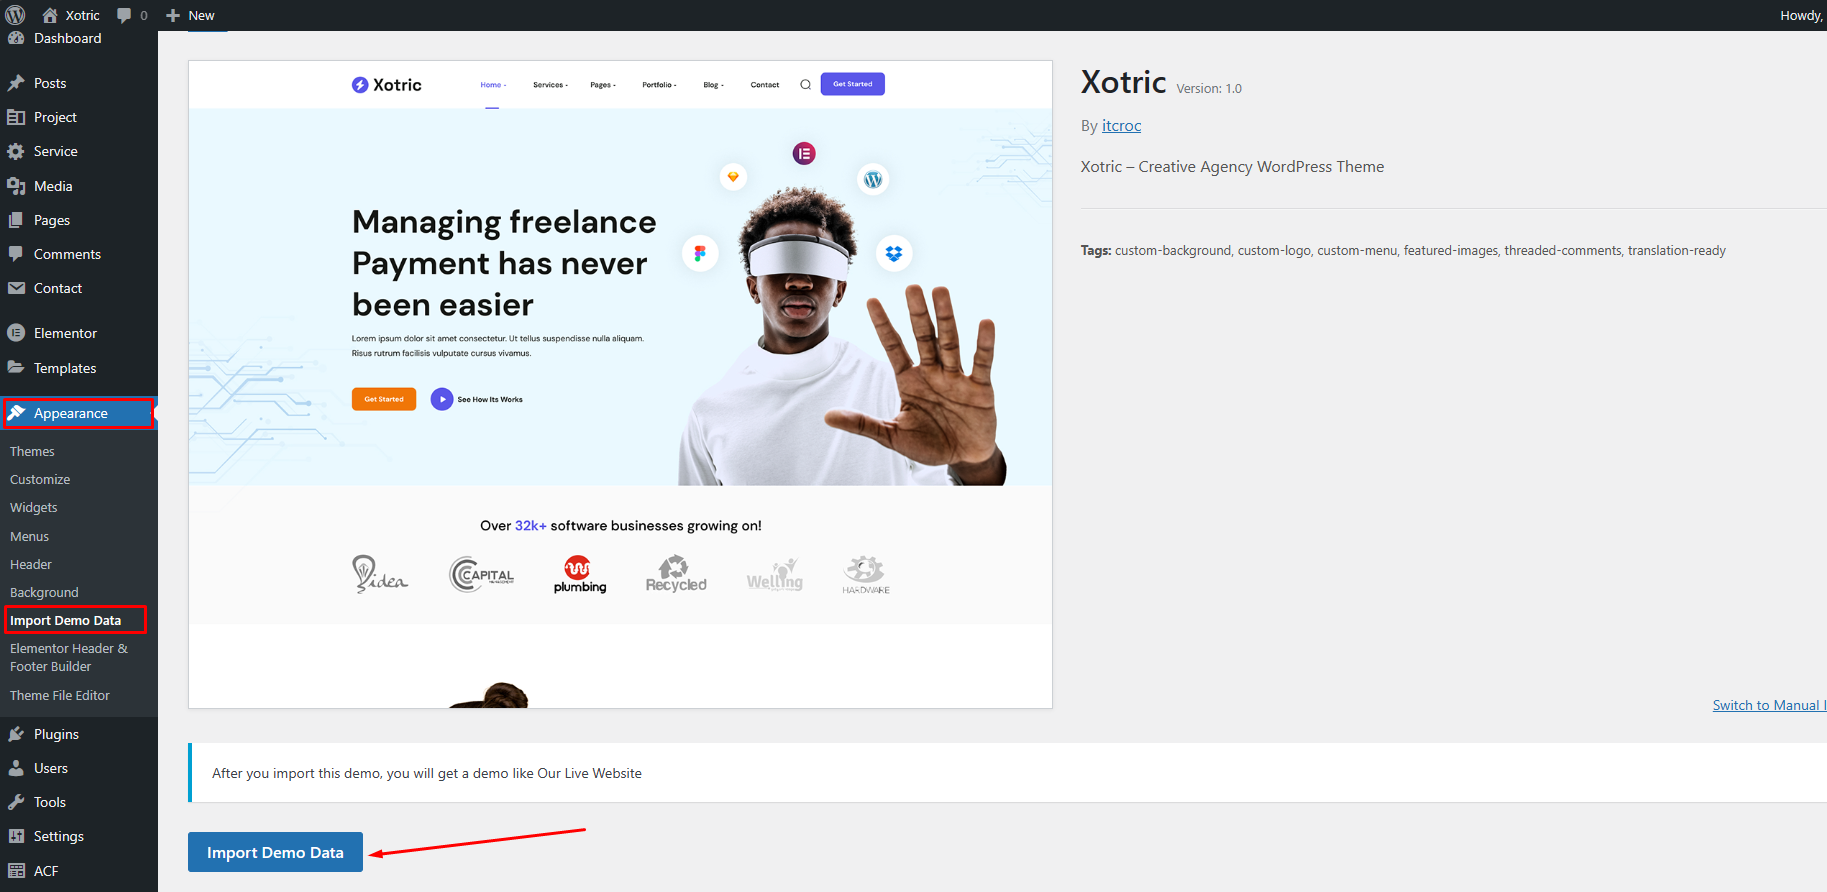
Task: Expand the Blog dropdown in demo preview nav
Action: 713,85
